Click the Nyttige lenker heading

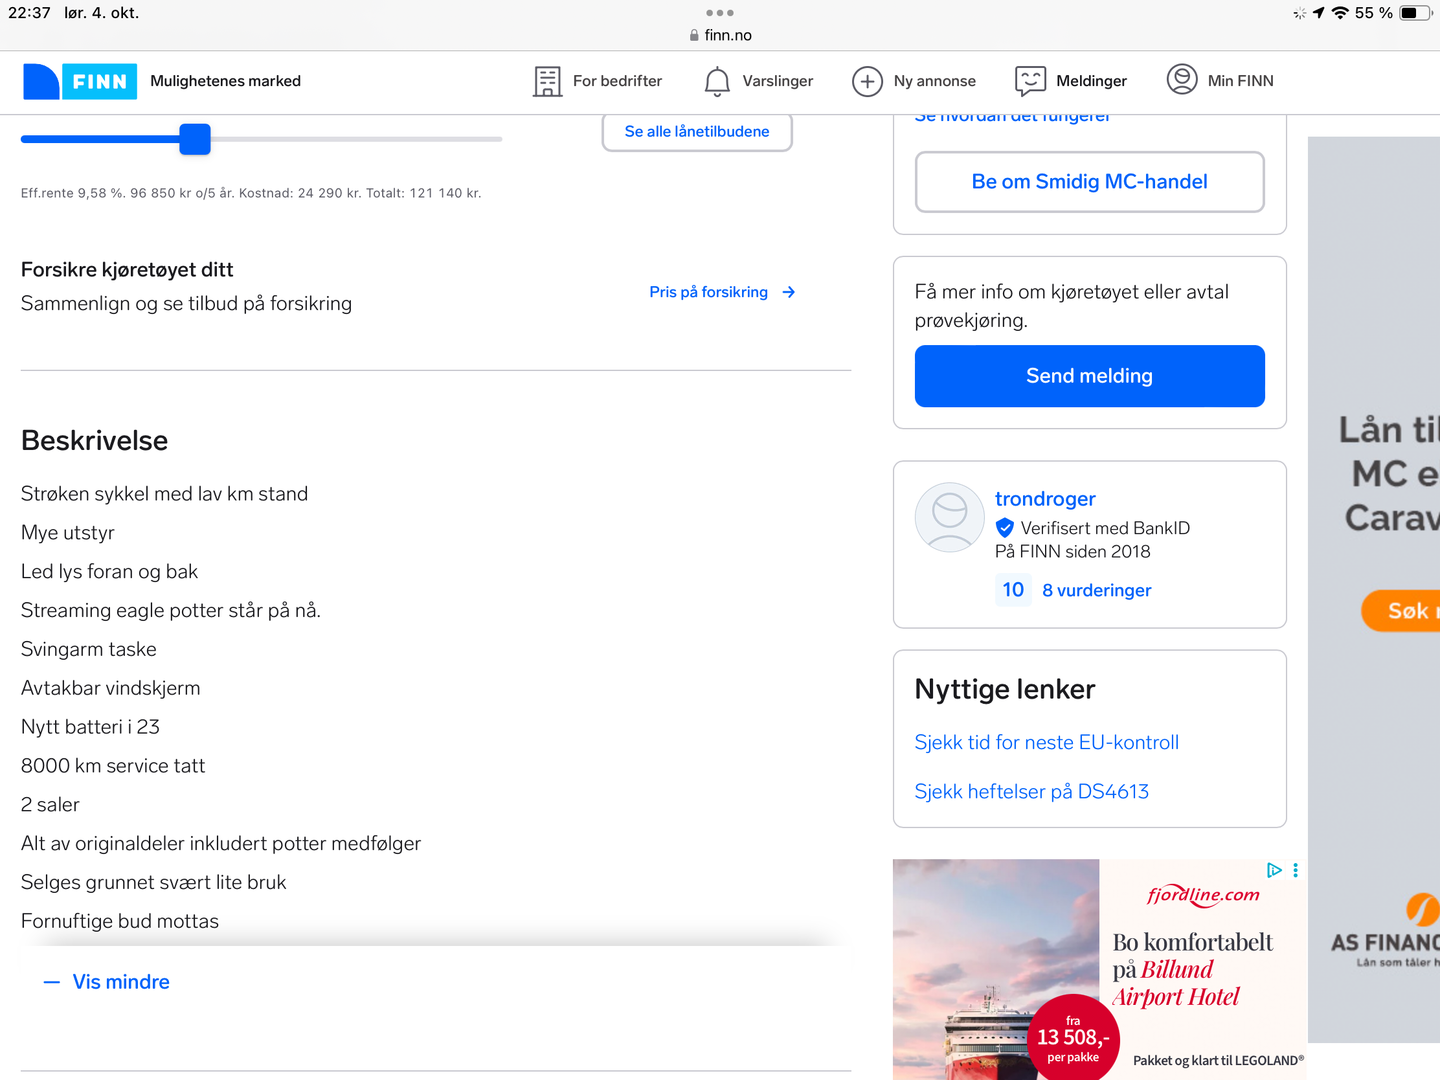[1005, 689]
